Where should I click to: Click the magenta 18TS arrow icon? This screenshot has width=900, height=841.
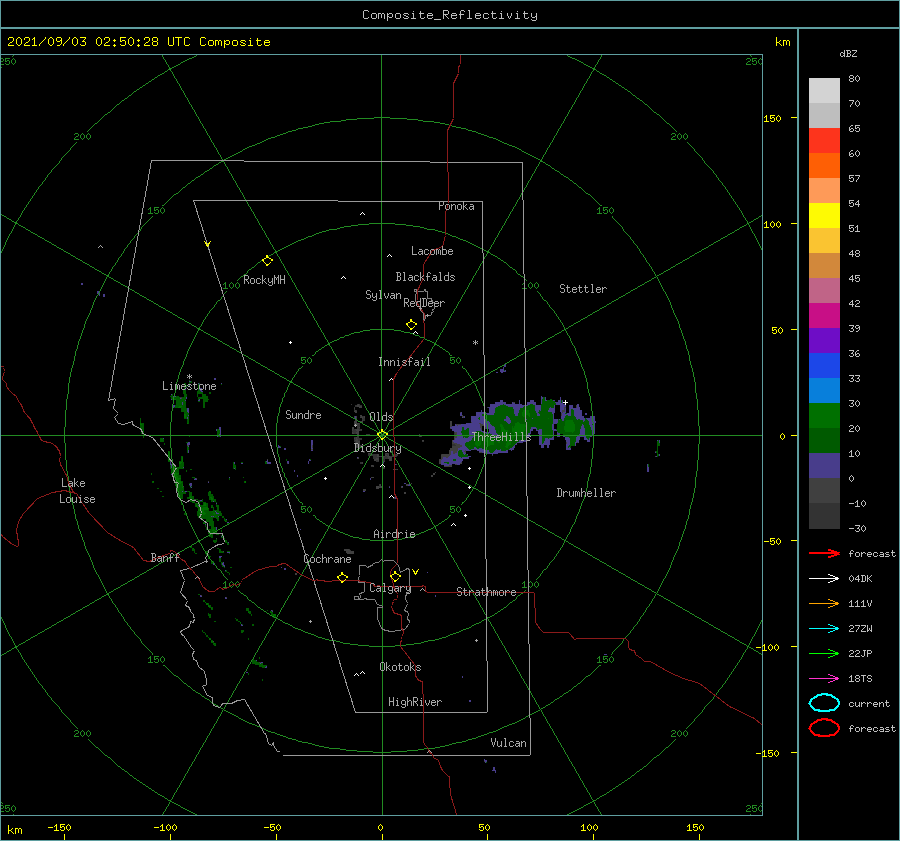824,679
